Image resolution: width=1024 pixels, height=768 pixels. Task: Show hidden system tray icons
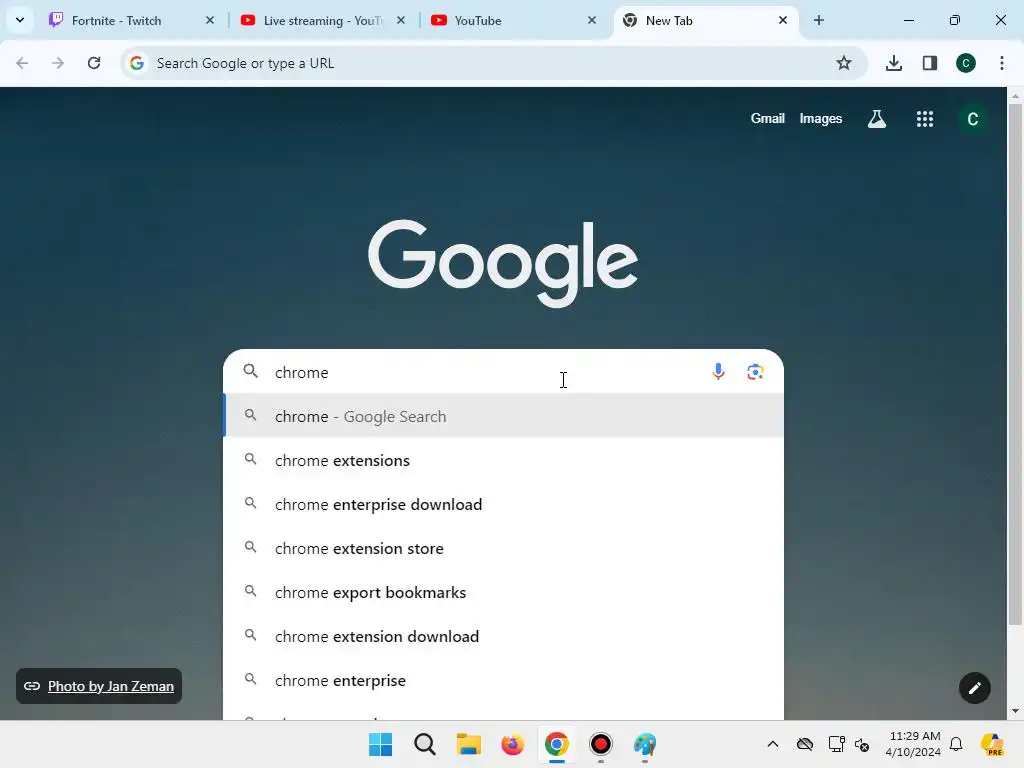coord(773,744)
